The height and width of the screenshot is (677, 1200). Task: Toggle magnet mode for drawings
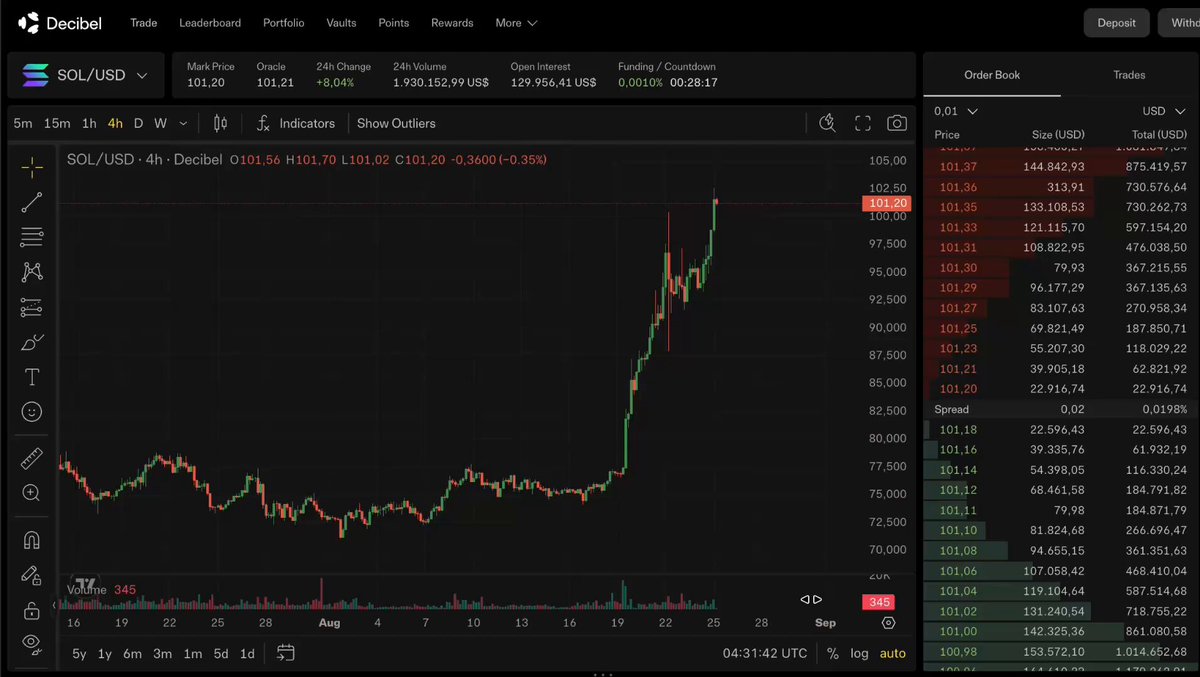pyautogui.click(x=32, y=541)
